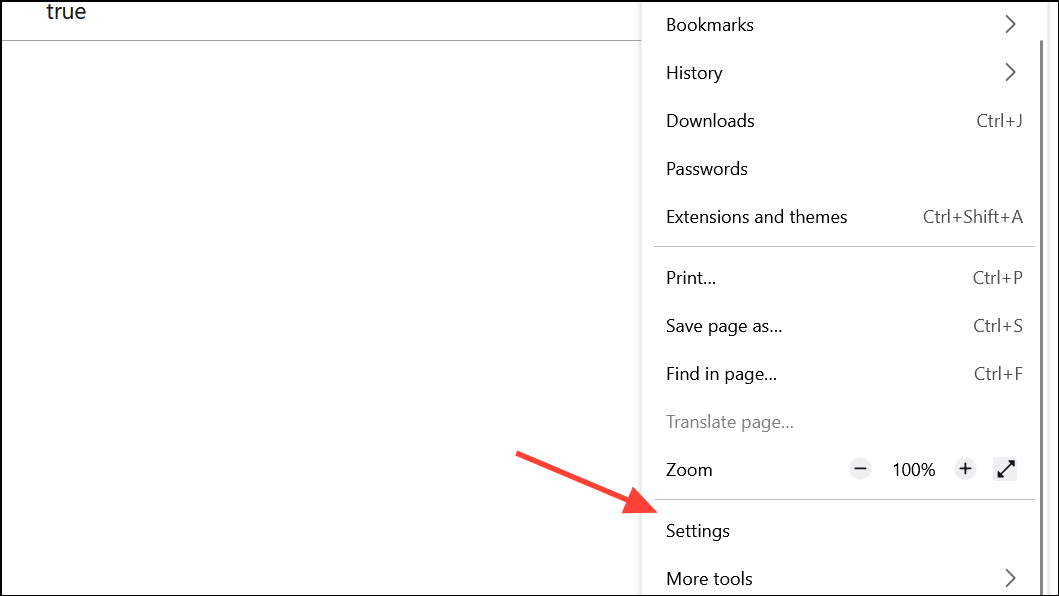
Task: Click the greyed Translate page... item
Action: [x=730, y=422]
